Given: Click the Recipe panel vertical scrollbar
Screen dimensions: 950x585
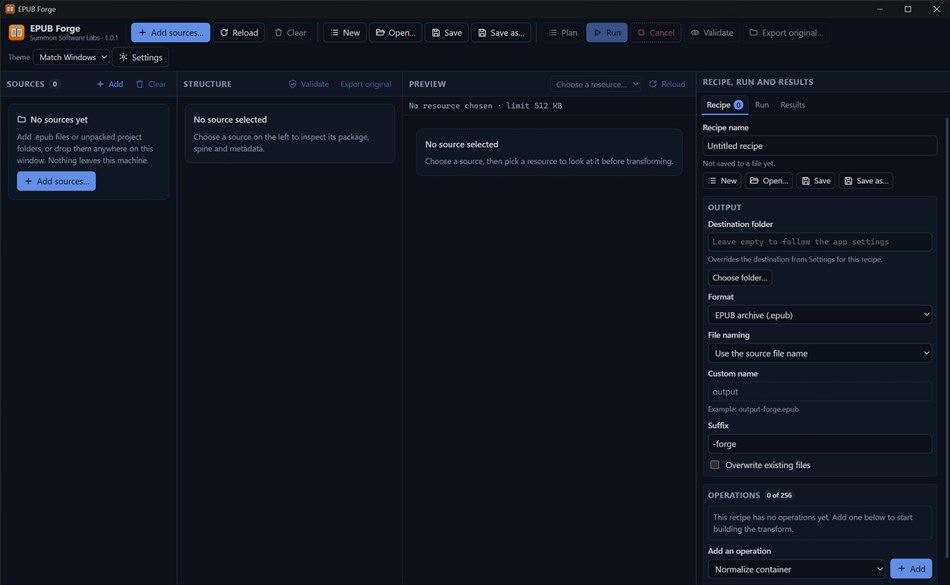Looking at the screenshot, I should [946, 339].
